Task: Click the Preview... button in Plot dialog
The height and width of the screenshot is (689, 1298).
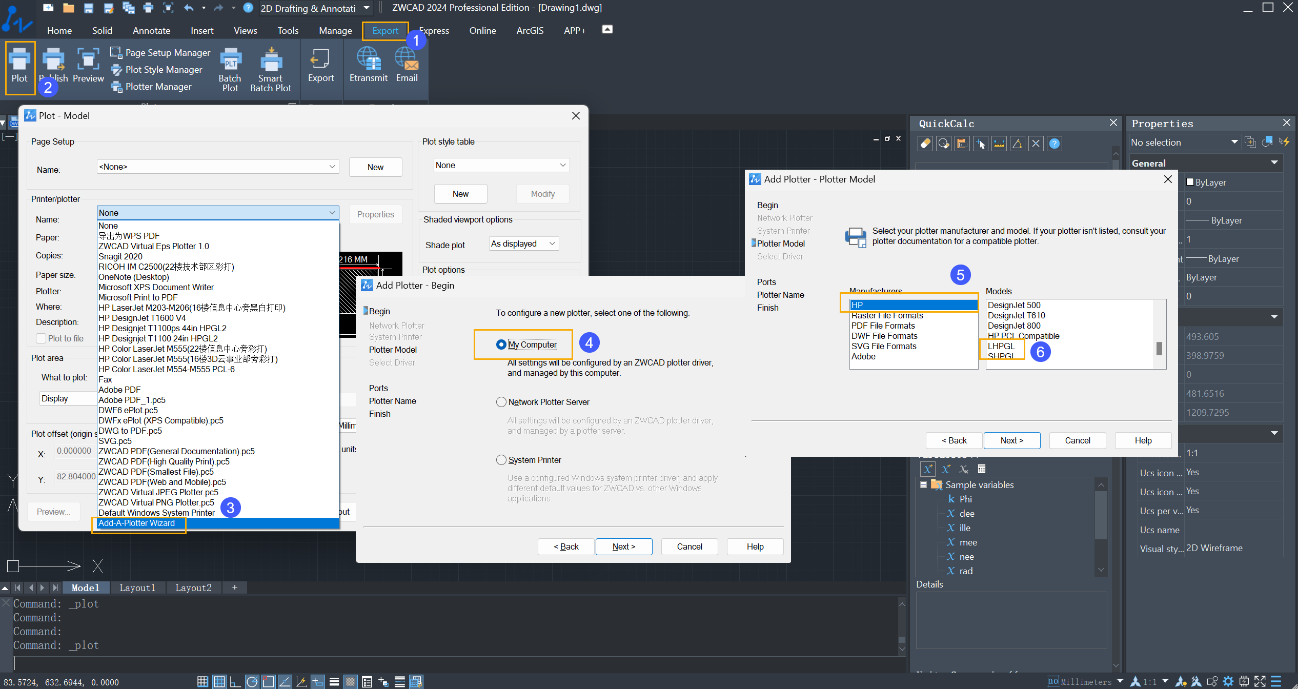Action: [53, 512]
